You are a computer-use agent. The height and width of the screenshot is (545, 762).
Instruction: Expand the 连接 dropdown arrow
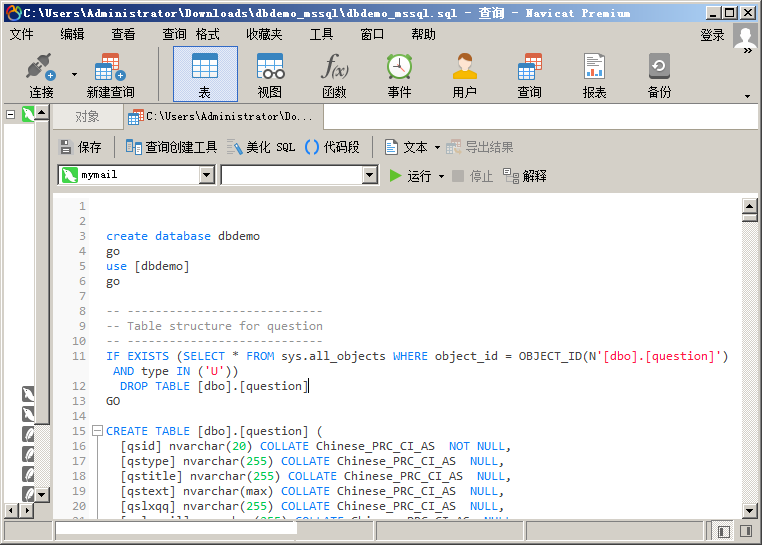[x=74, y=74]
